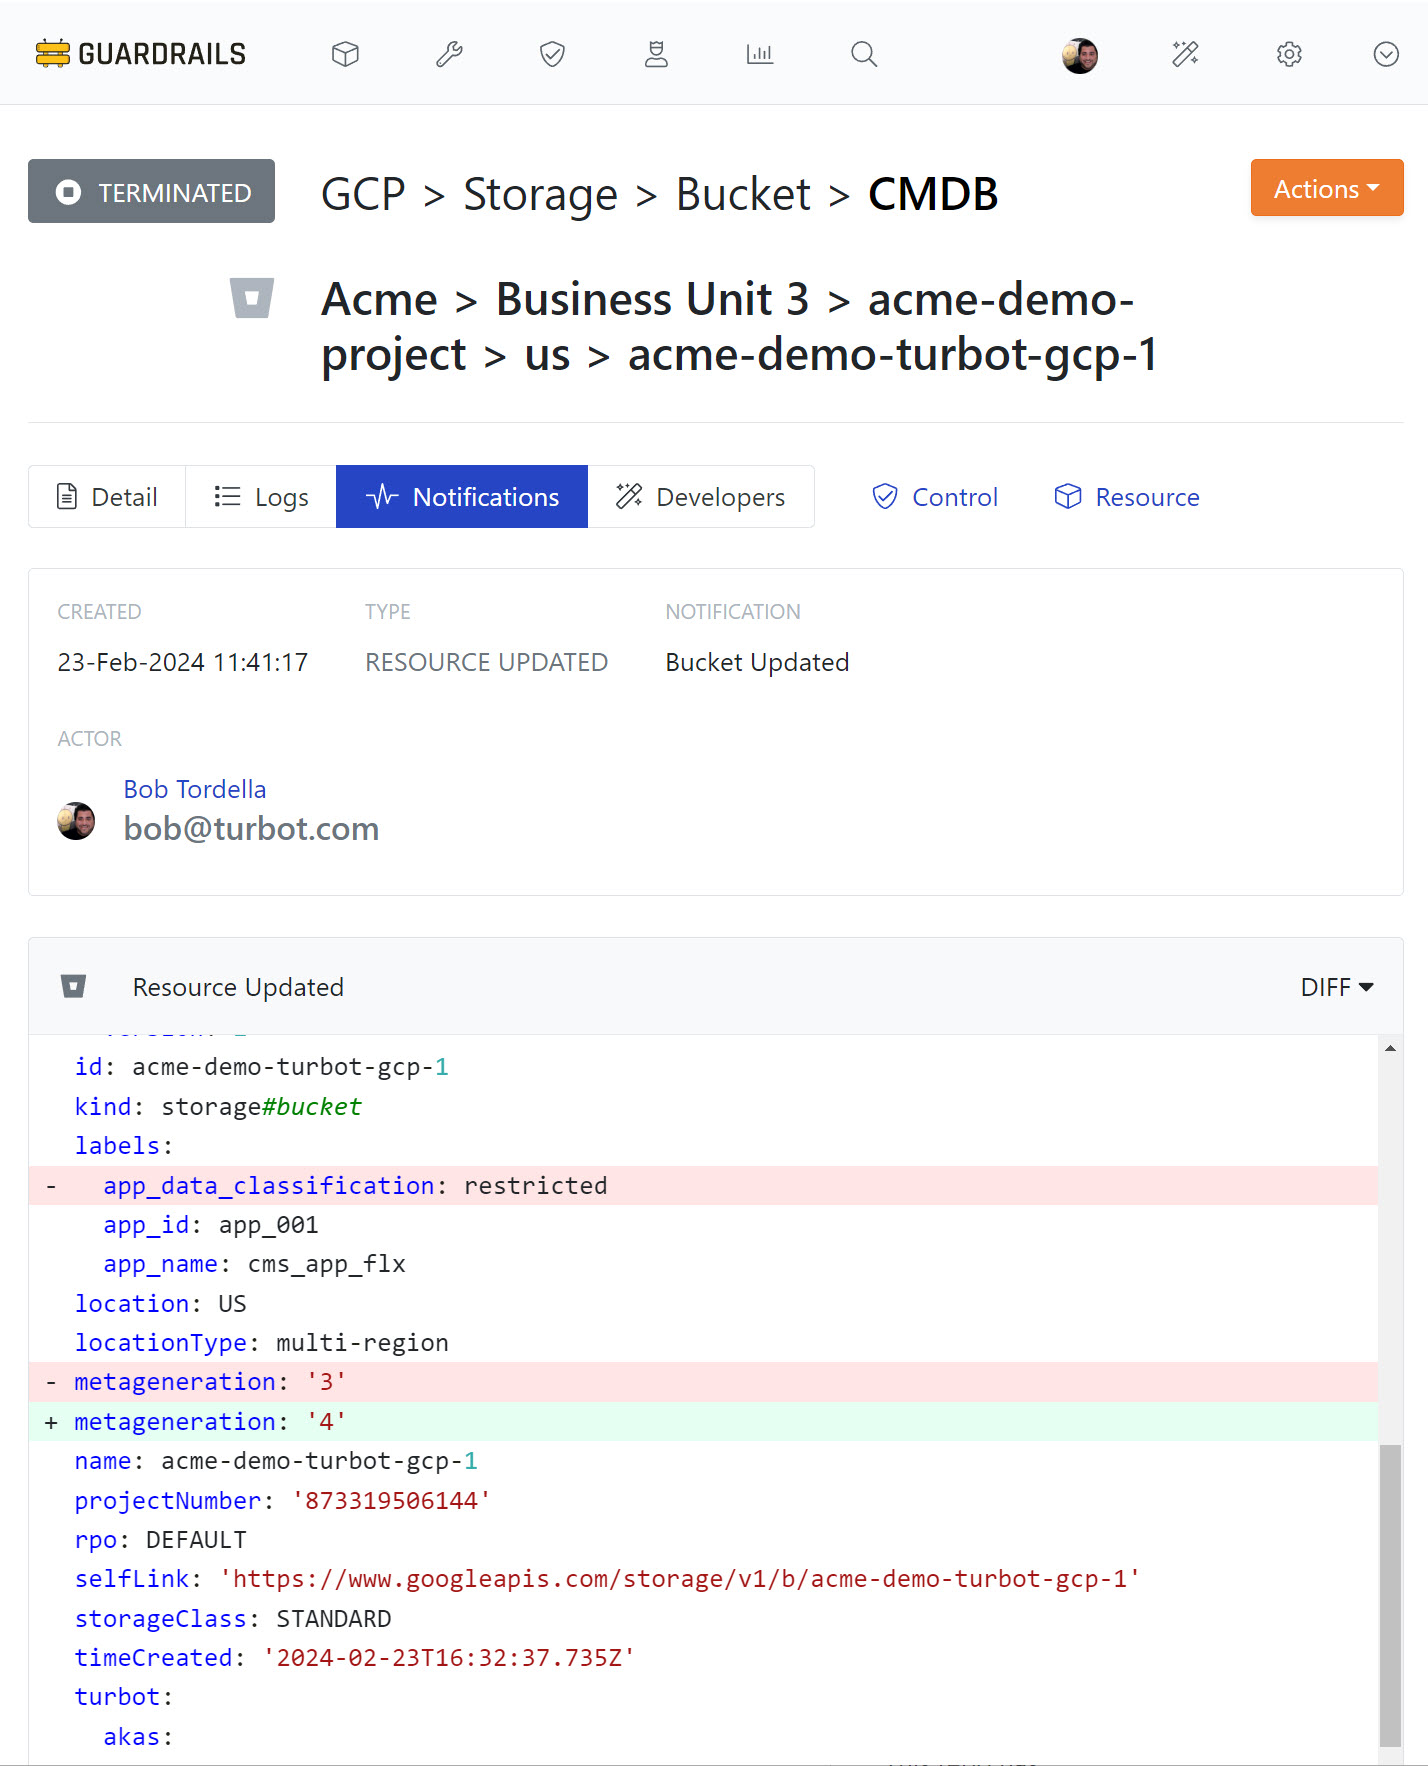This screenshot has height=1766, width=1428.
Task: Click the storageClass: STANDARD line
Action: (x=233, y=1618)
